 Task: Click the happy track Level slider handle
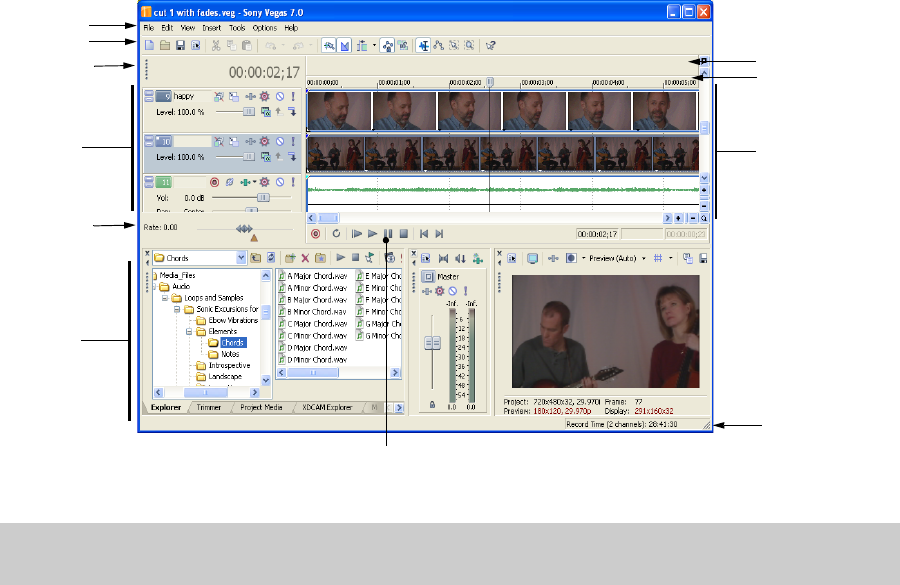tap(249, 112)
